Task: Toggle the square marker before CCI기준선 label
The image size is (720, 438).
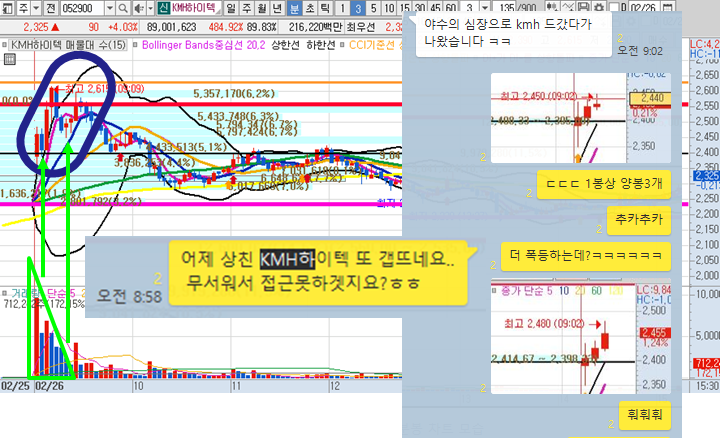Action: pyautogui.click(x=342, y=45)
